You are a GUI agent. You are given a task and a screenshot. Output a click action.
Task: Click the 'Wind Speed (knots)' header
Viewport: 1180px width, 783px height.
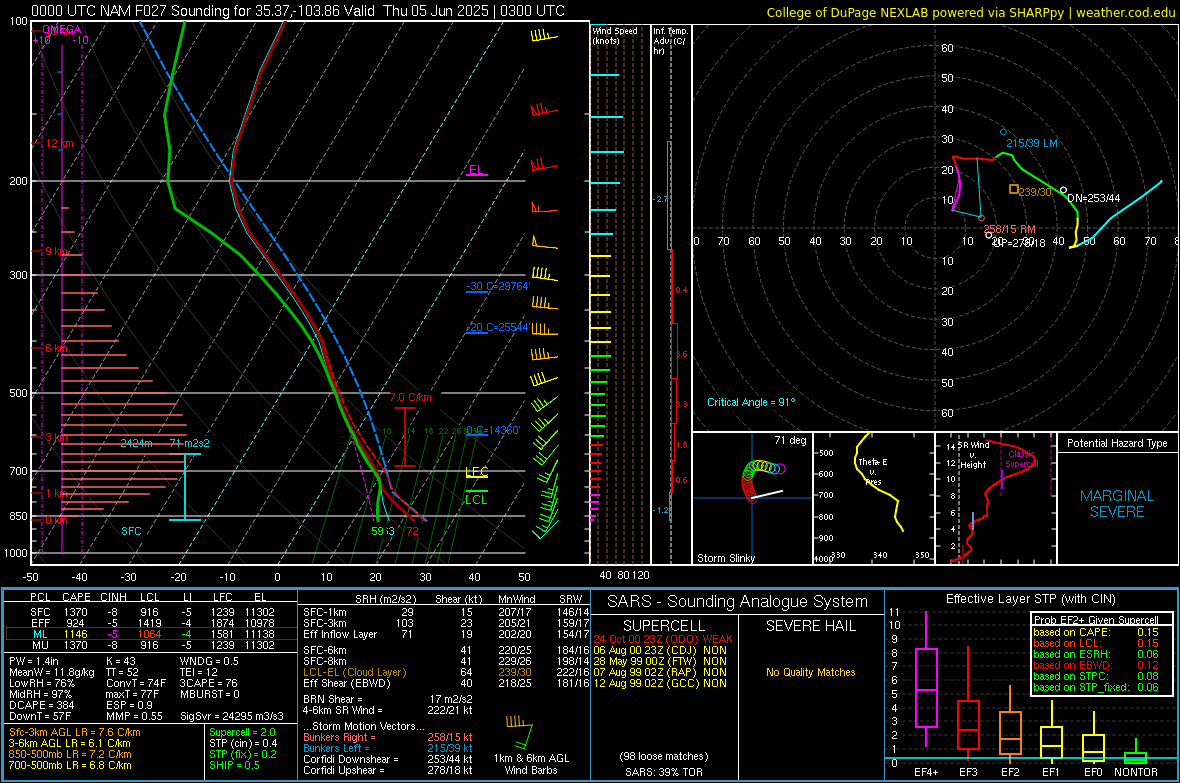(x=614, y=35)
